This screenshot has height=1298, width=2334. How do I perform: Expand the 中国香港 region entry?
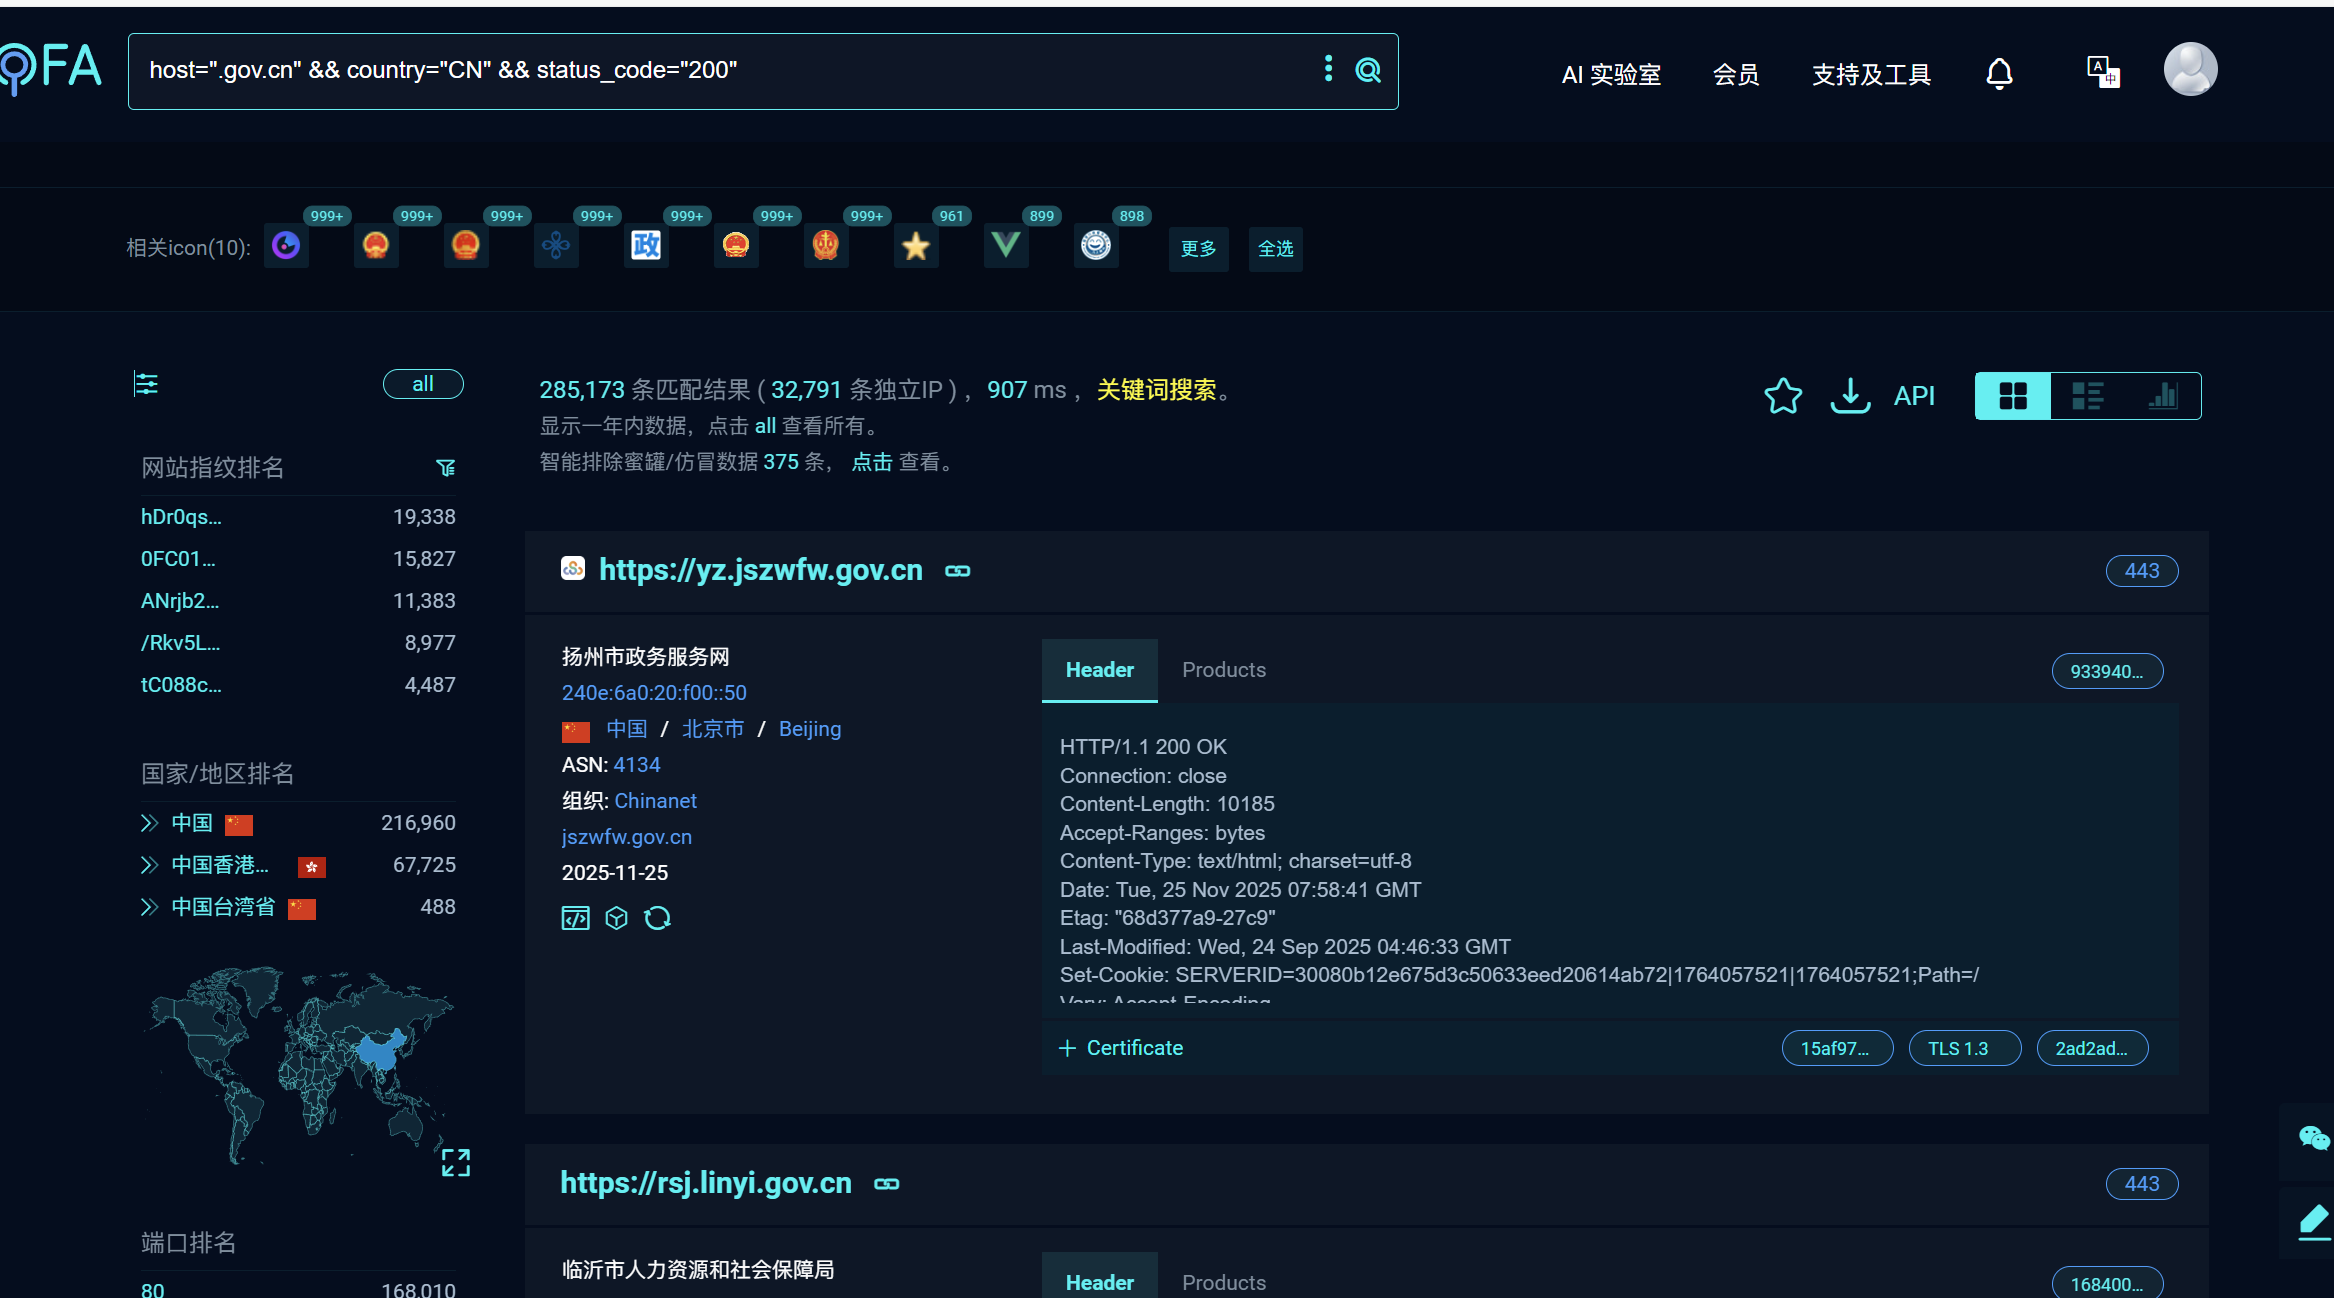coord(150,865)
